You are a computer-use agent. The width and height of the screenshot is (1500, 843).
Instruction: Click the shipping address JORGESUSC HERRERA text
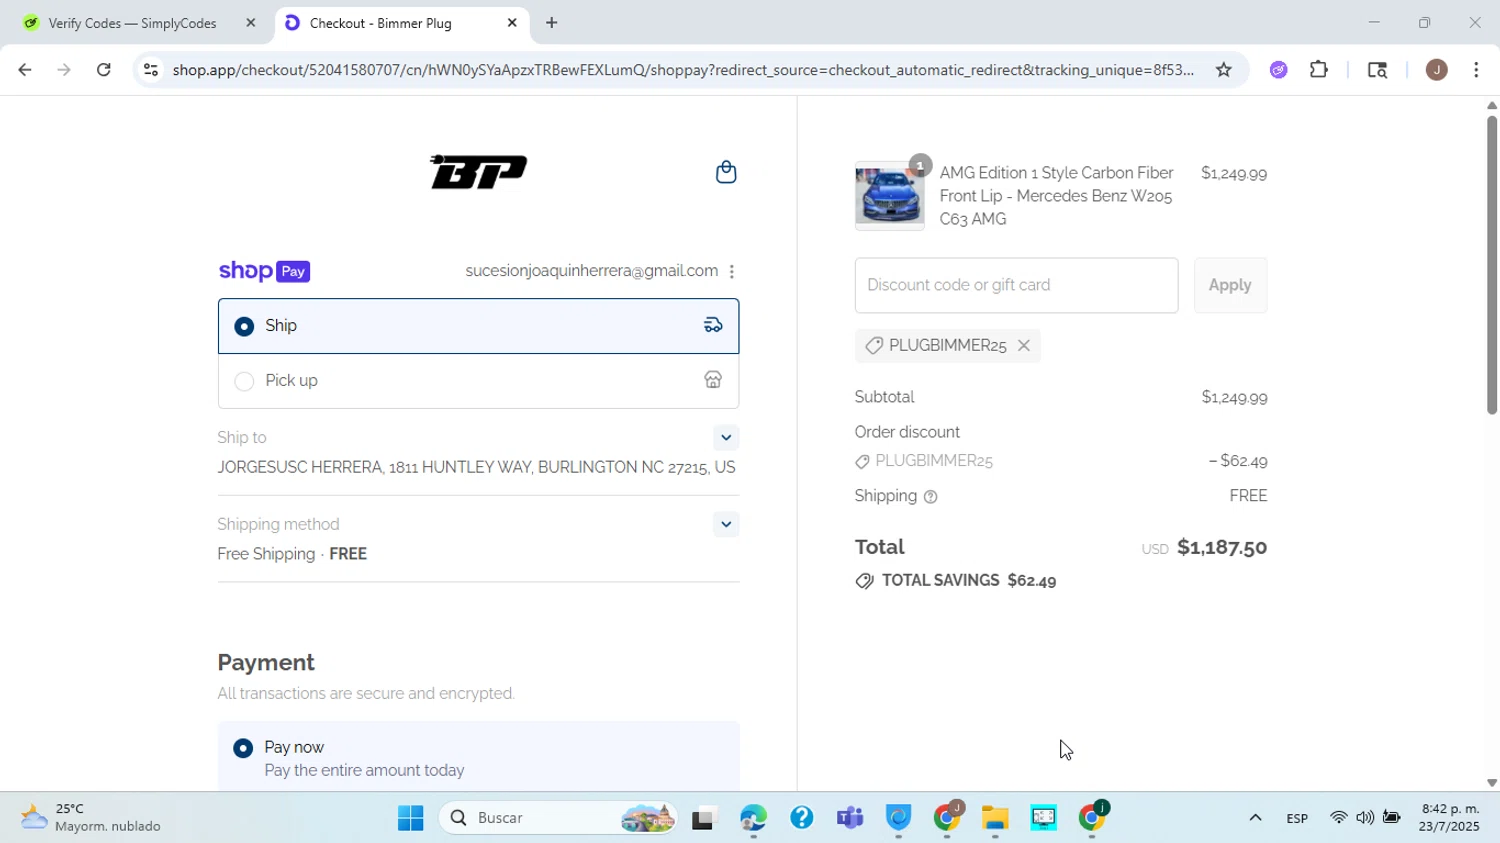click(476, 468)
